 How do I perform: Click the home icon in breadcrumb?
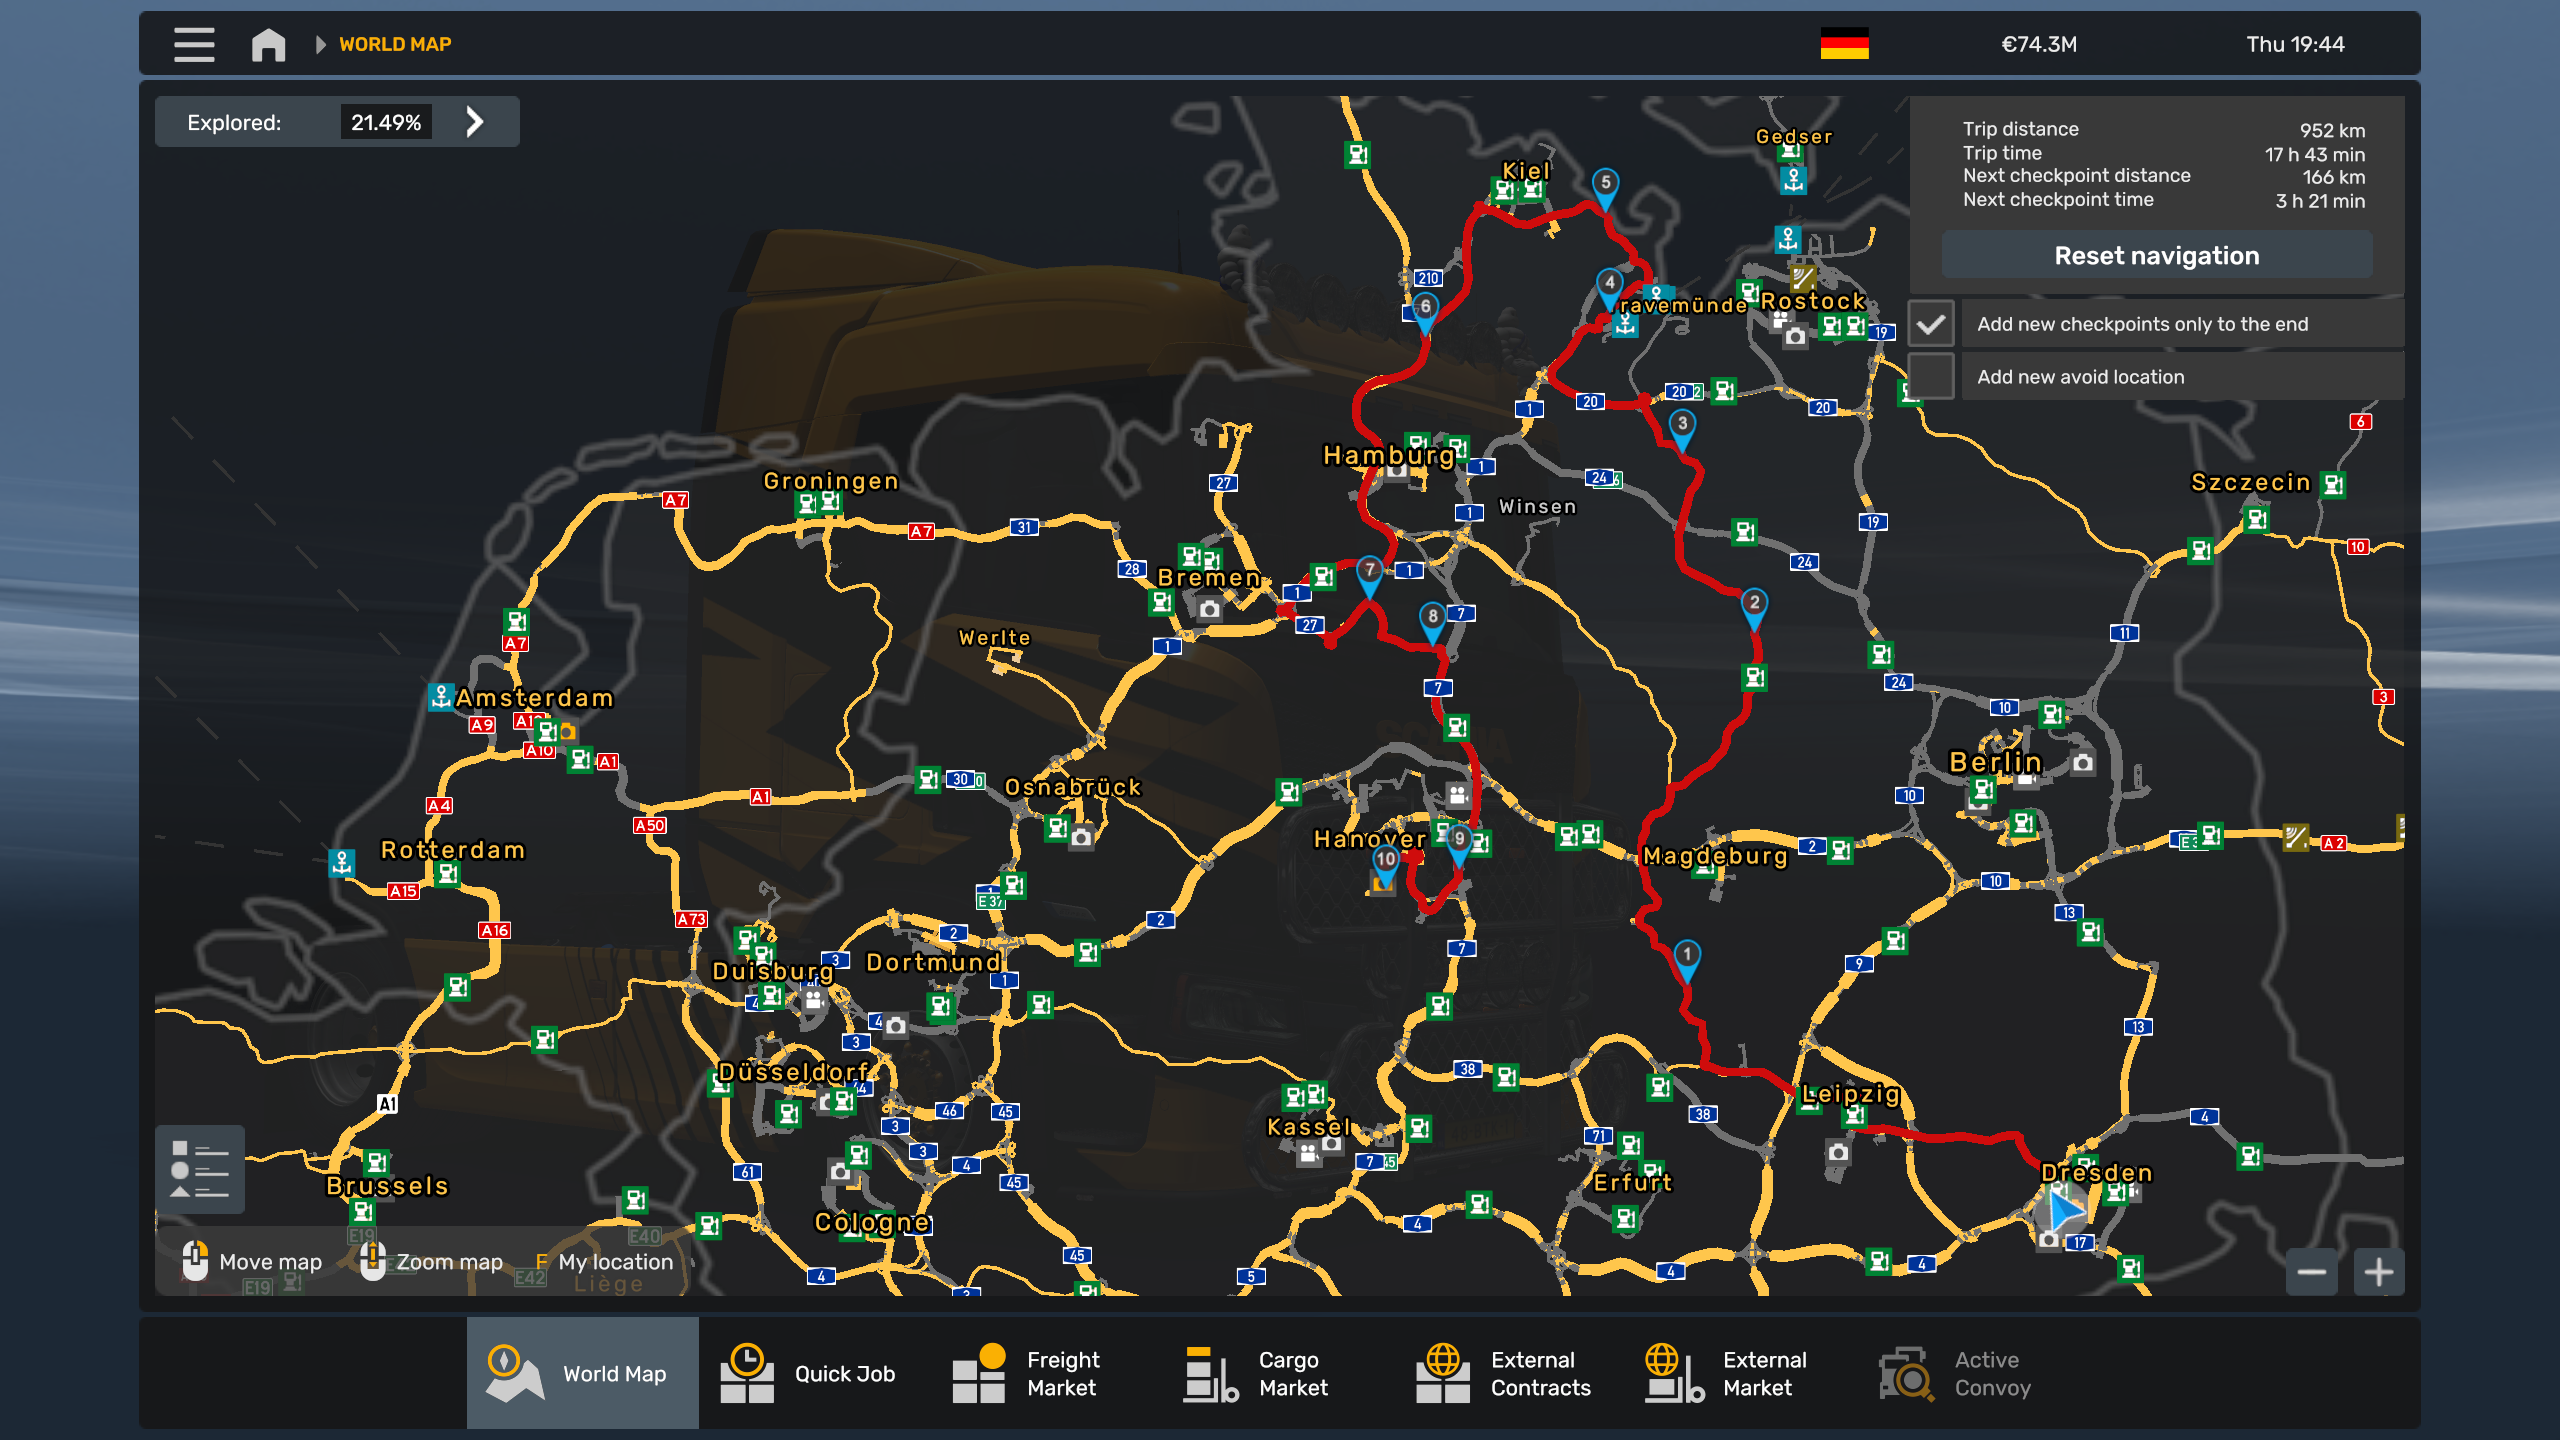point(268,44)
